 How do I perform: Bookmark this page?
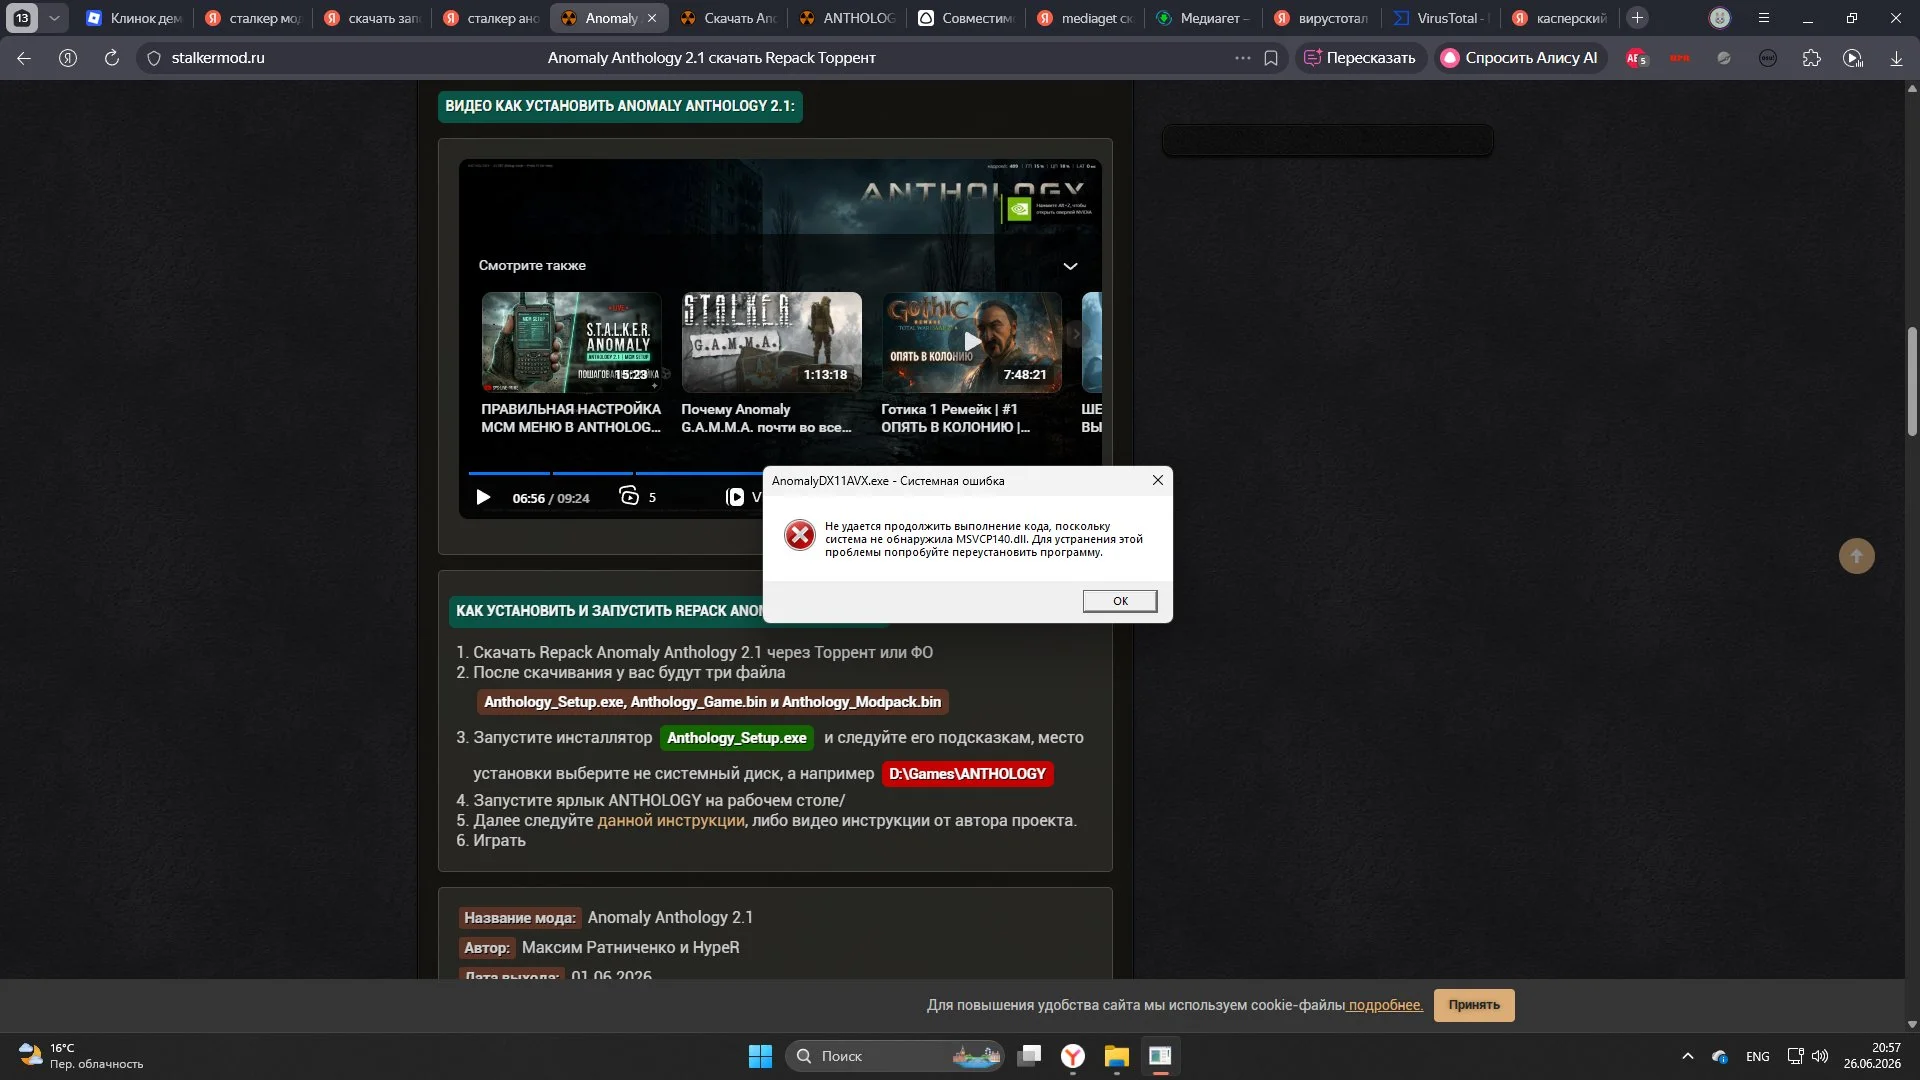pyautogui.click(x=1271, y=58)
